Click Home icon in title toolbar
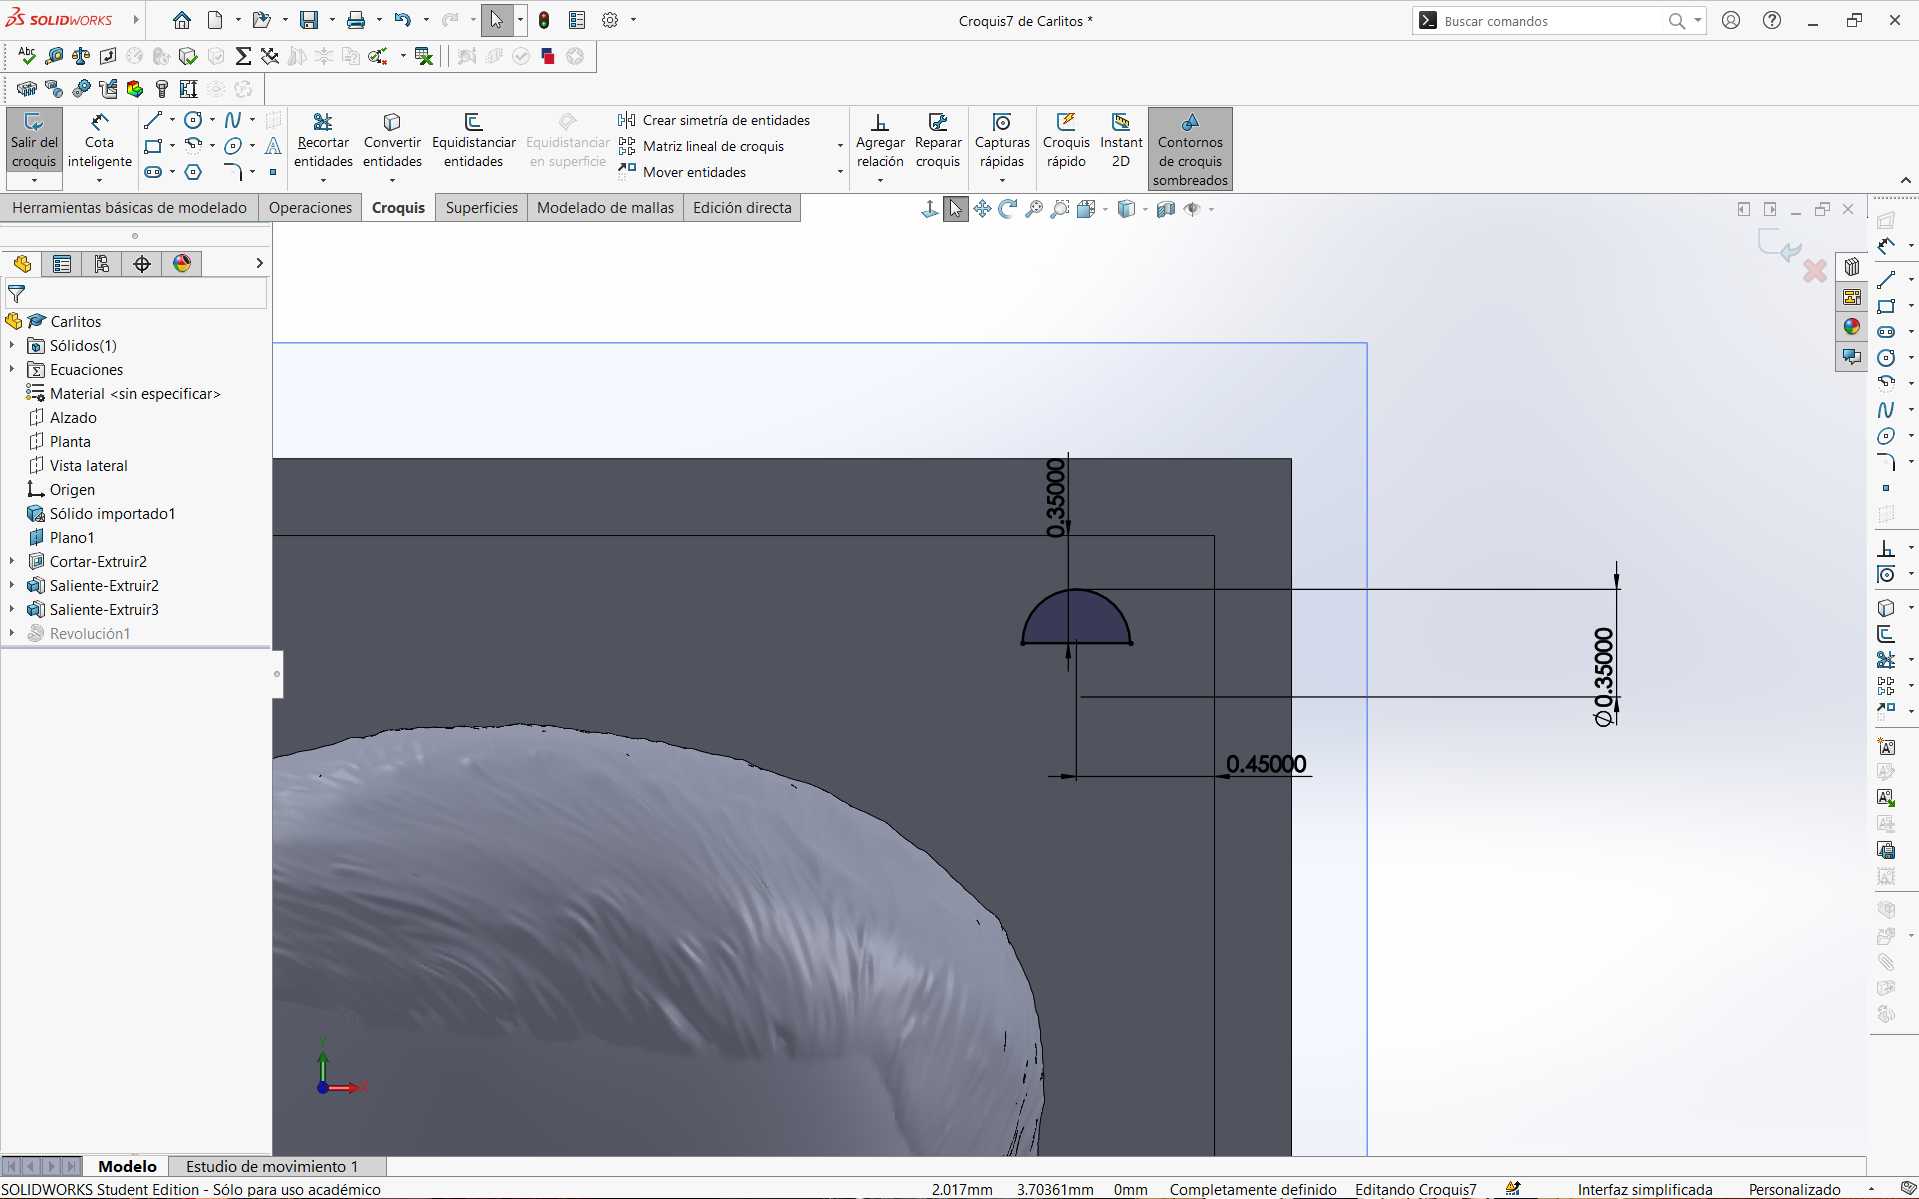Image resolution: width=1919 pixels, height=1199 pixels. click(181, 20)
